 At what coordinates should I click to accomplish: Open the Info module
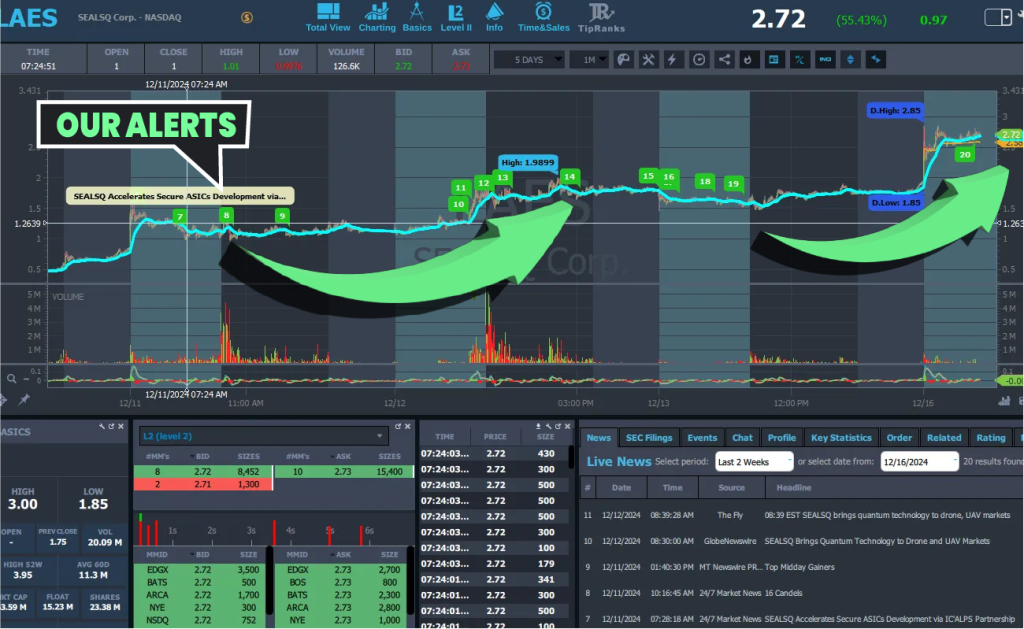(x=494, y=18)
